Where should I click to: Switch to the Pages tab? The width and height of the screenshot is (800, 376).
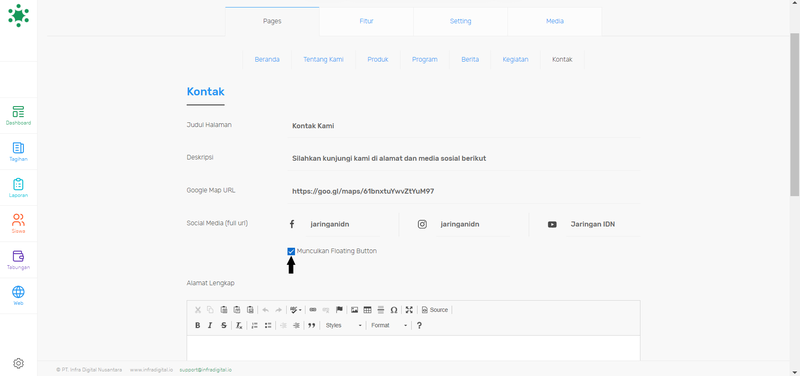click(x=272, y=21)
